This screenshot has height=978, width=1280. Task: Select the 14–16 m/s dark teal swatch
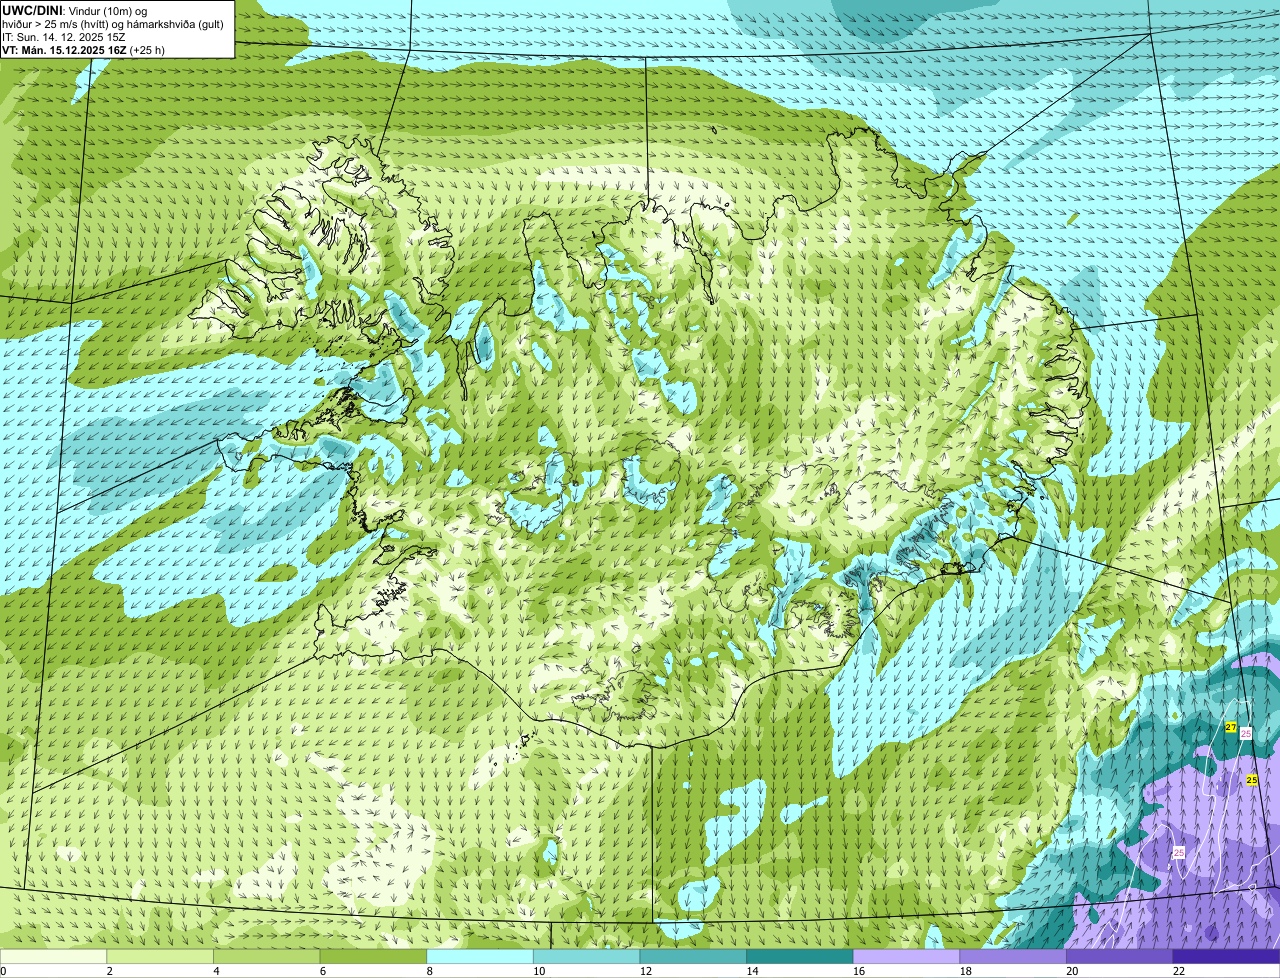800,956
